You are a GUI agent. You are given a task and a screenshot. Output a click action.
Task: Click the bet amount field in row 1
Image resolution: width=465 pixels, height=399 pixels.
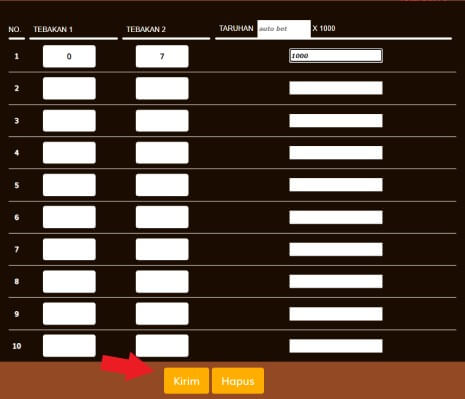tap(336, 56)
